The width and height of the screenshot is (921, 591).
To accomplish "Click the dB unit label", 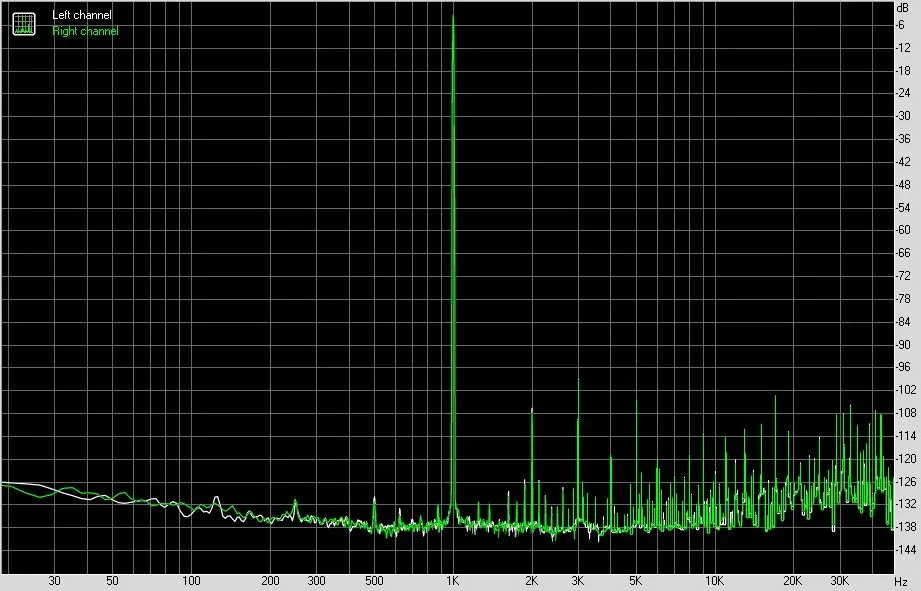I will tap(903, 8).
